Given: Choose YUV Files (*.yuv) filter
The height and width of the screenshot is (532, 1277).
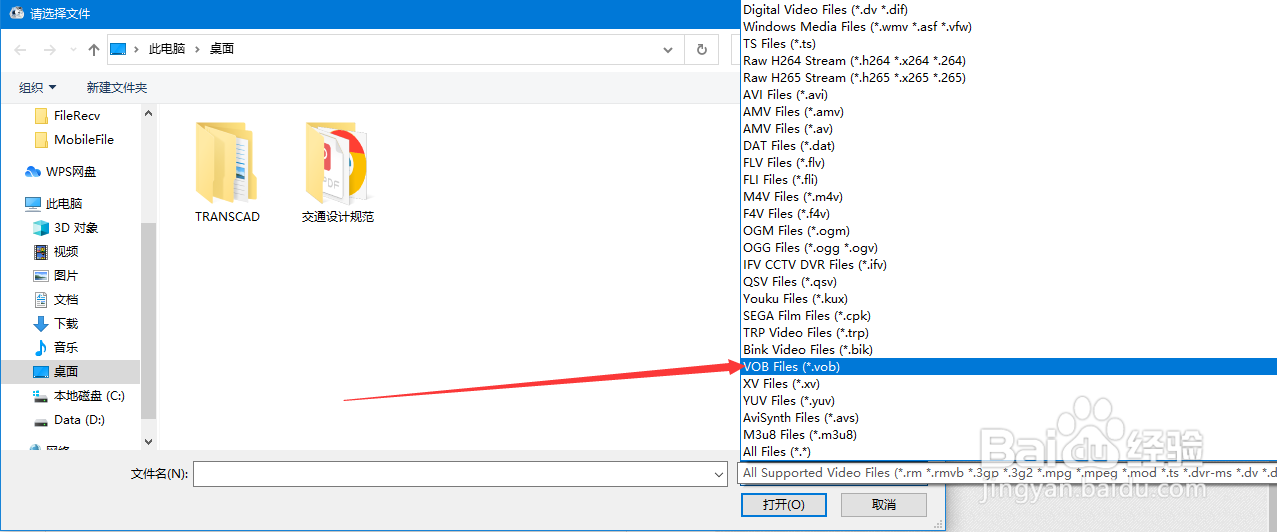Looking at the screenshot, I should click(1009, 400).
